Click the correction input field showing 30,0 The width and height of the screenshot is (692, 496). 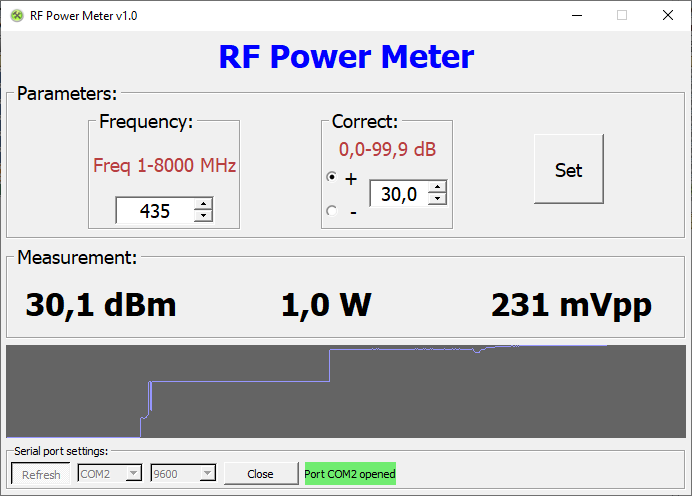(399, 194)
